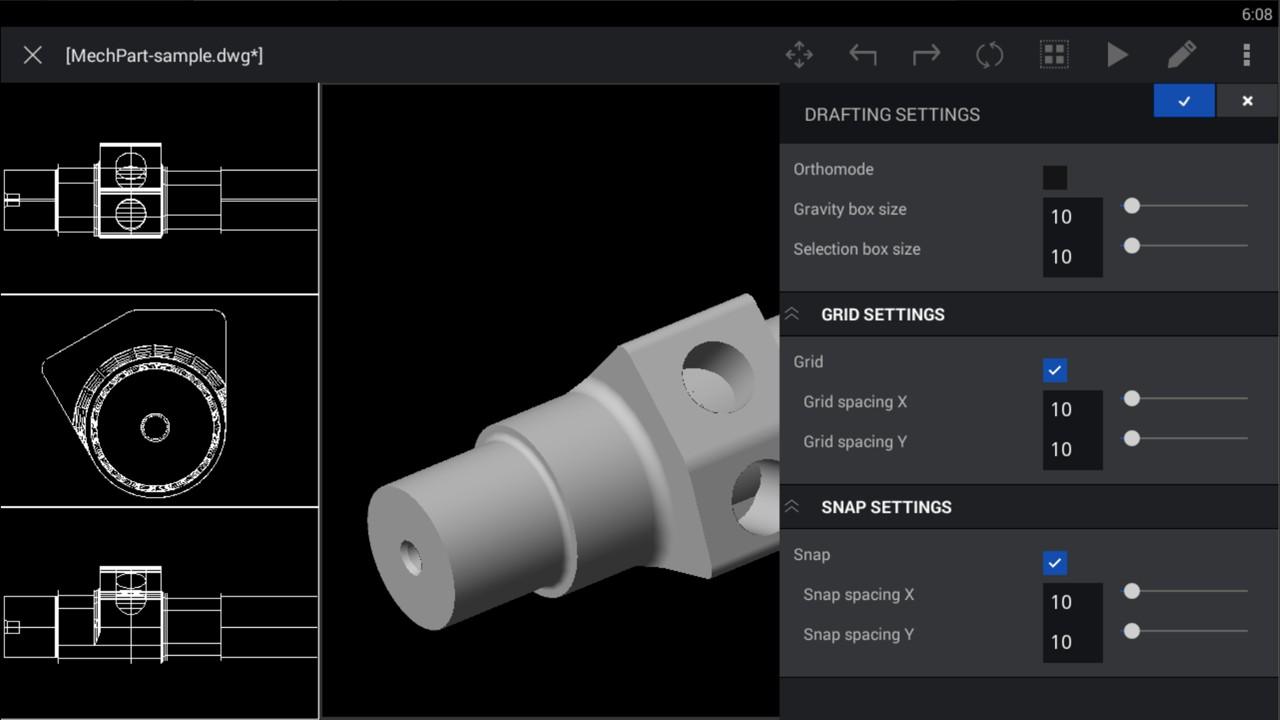The height and width of the screenshot is (720, 1280).
Task: Activate the top side-view wireframe viewport
Action: point(159,189)
